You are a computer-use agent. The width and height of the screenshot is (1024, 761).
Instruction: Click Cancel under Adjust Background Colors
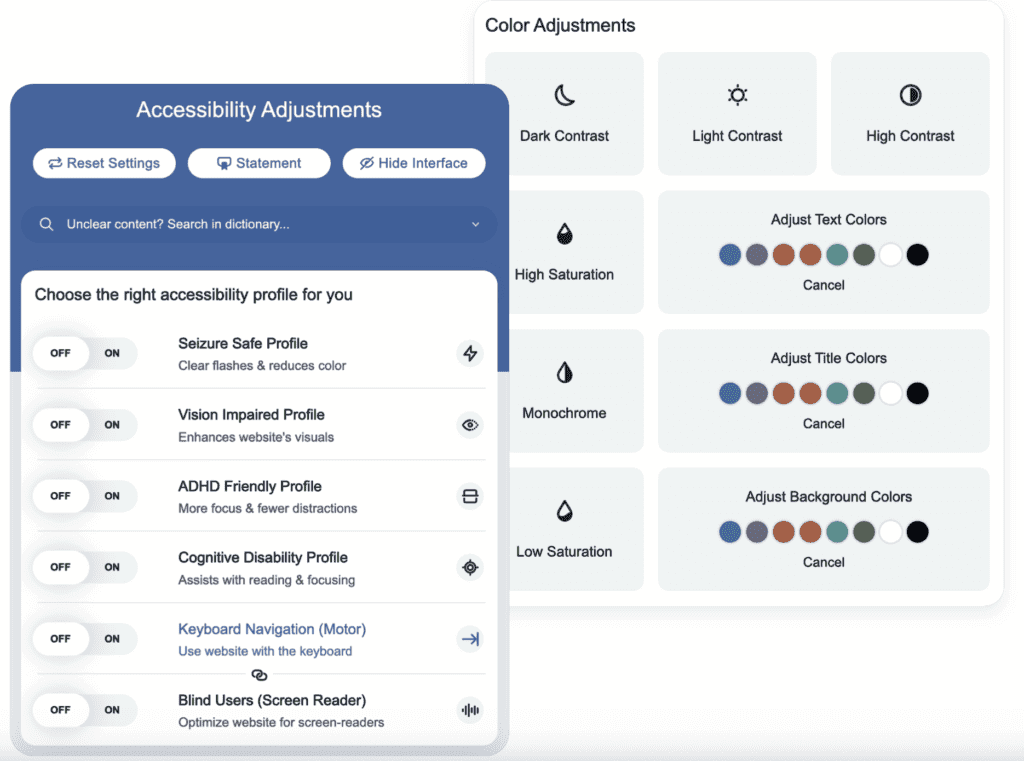[823, 562]
